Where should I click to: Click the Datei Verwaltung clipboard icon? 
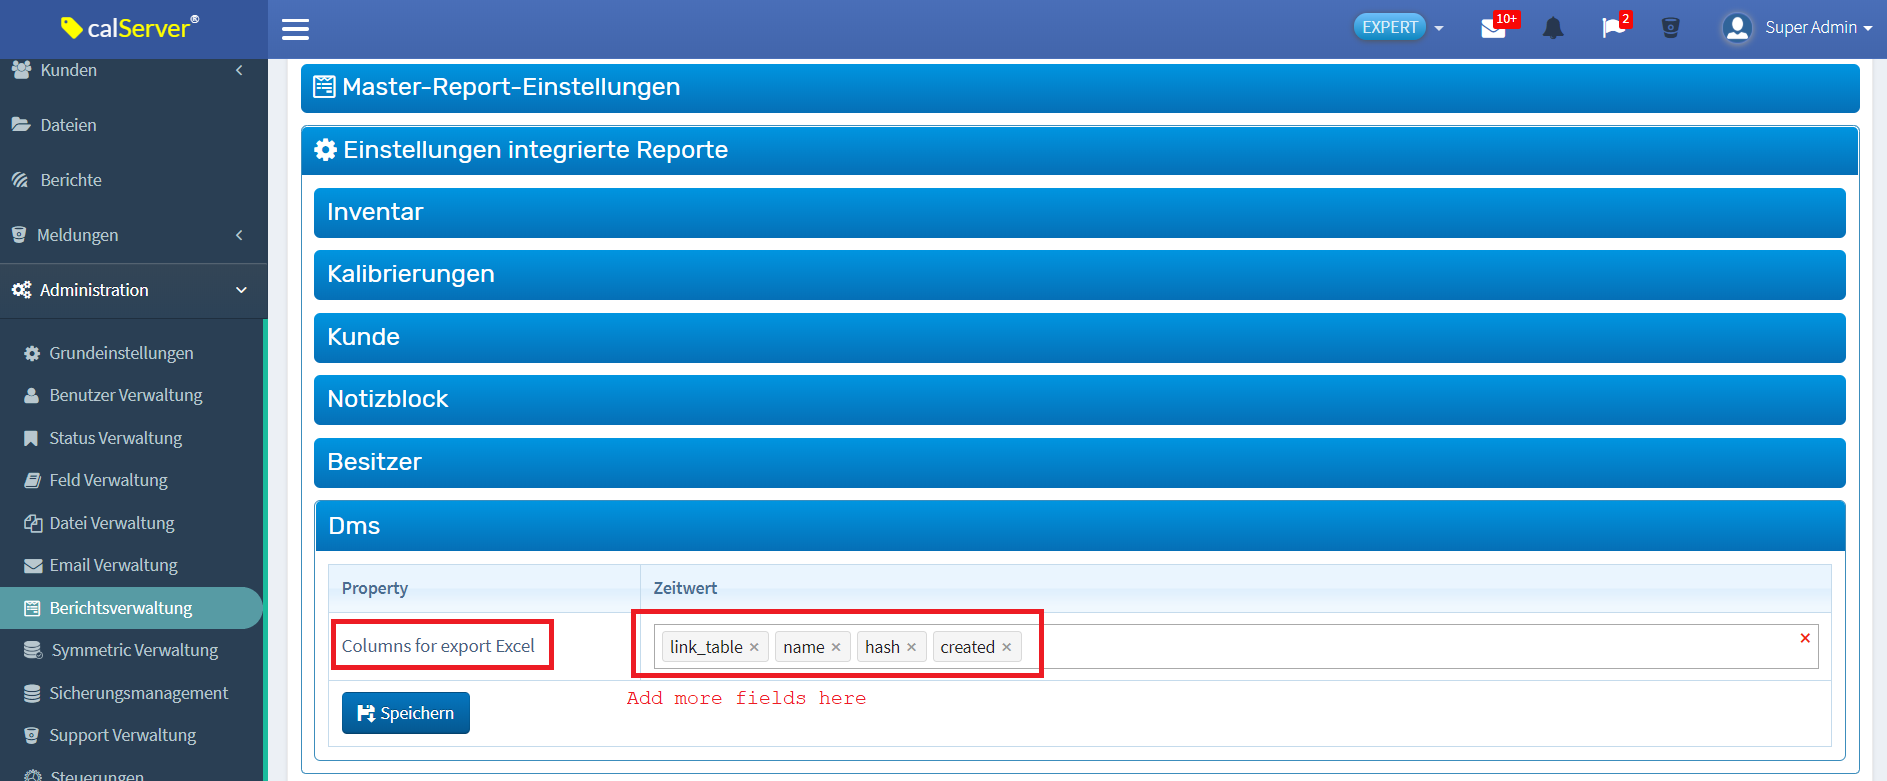coord(33,523)
